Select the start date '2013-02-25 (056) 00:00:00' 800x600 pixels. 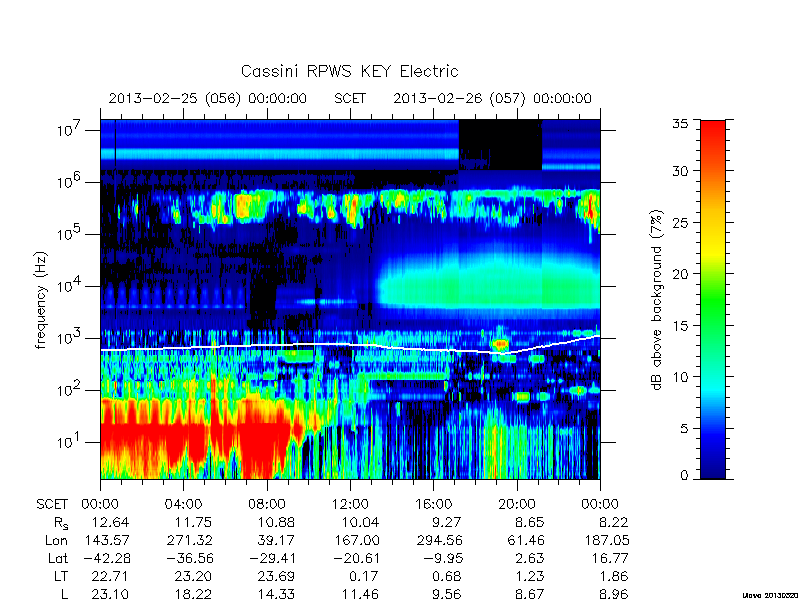(x=208, y=98)
